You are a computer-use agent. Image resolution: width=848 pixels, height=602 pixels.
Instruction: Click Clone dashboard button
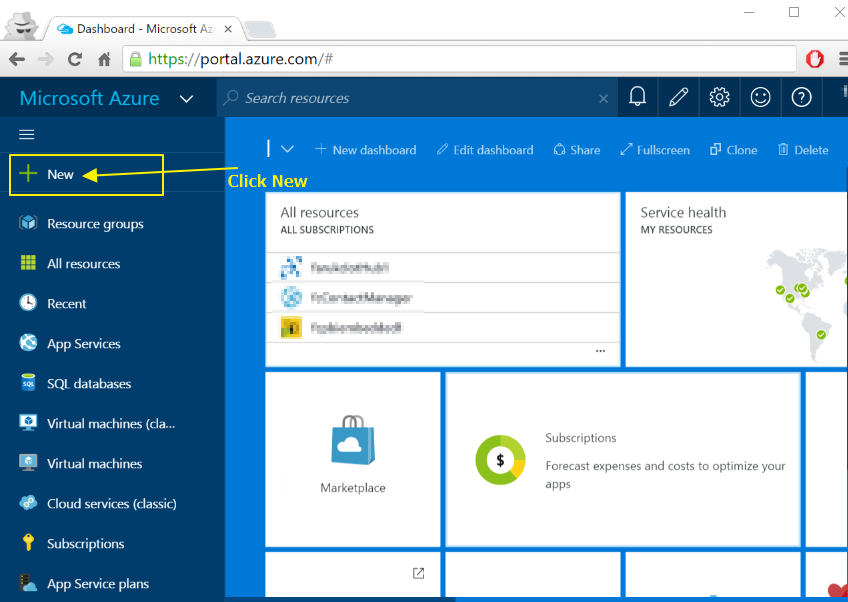click(x=733, y=150)
